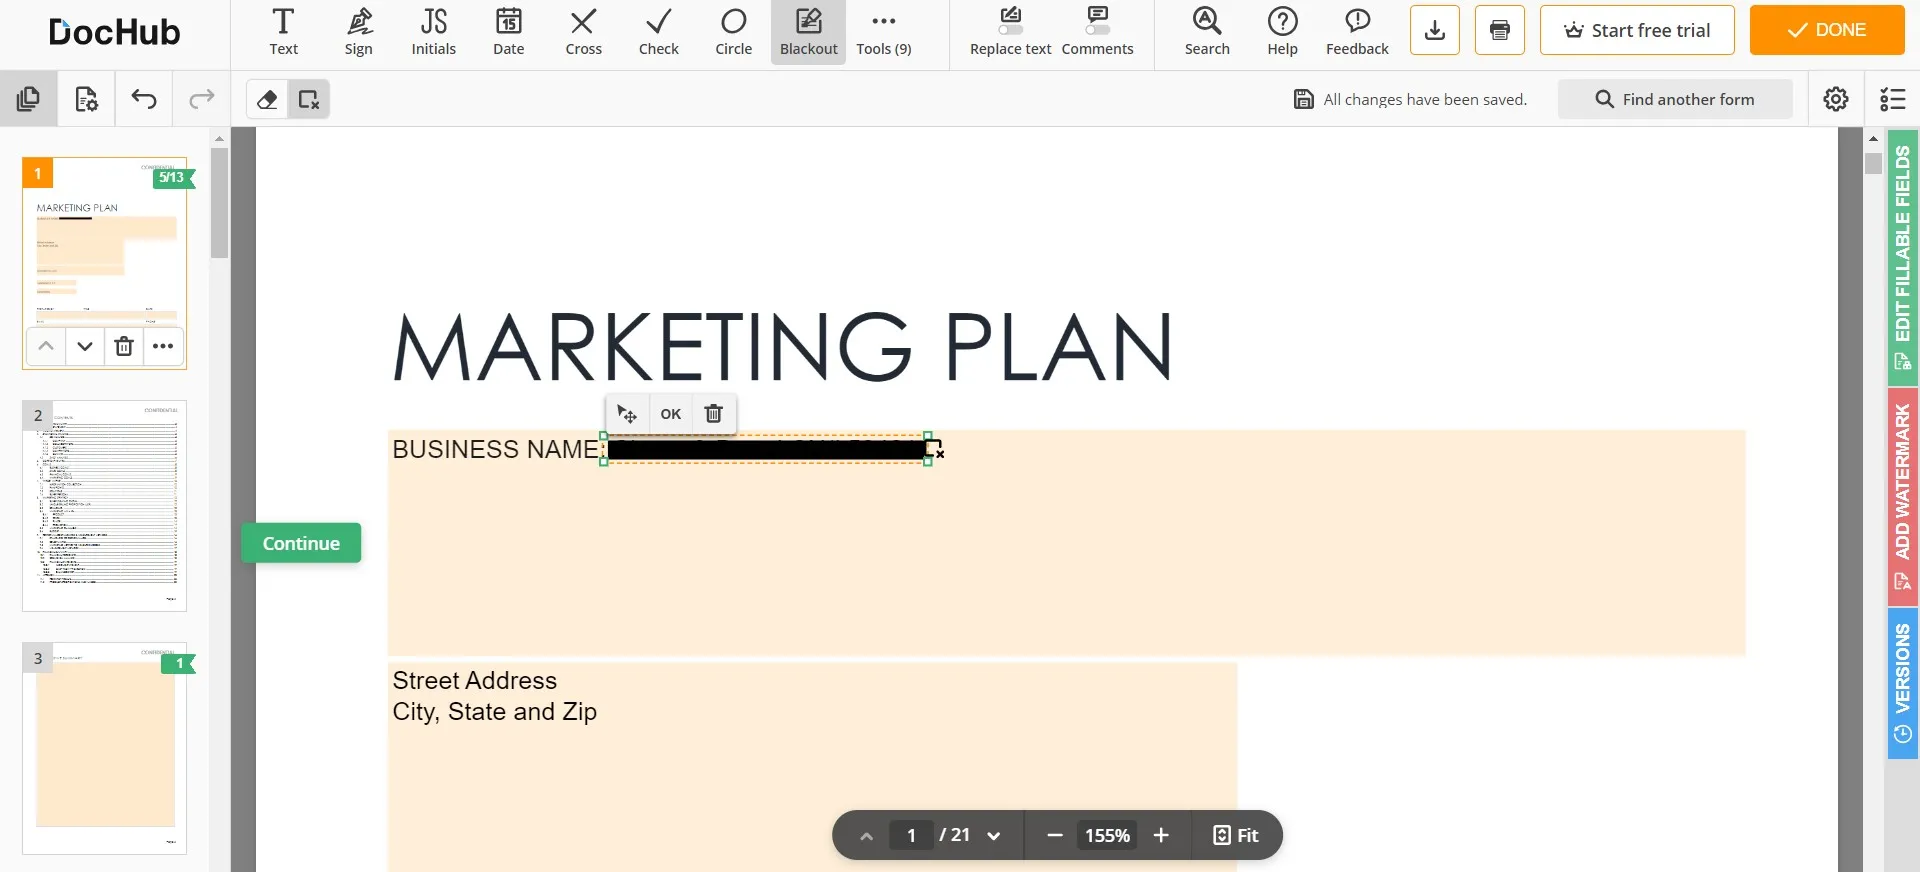Image resolution: width=1920 pixels, height=872 pixels.
Task: Select the eraser tool
Action: pyautogui.click(x=267, y=99)
